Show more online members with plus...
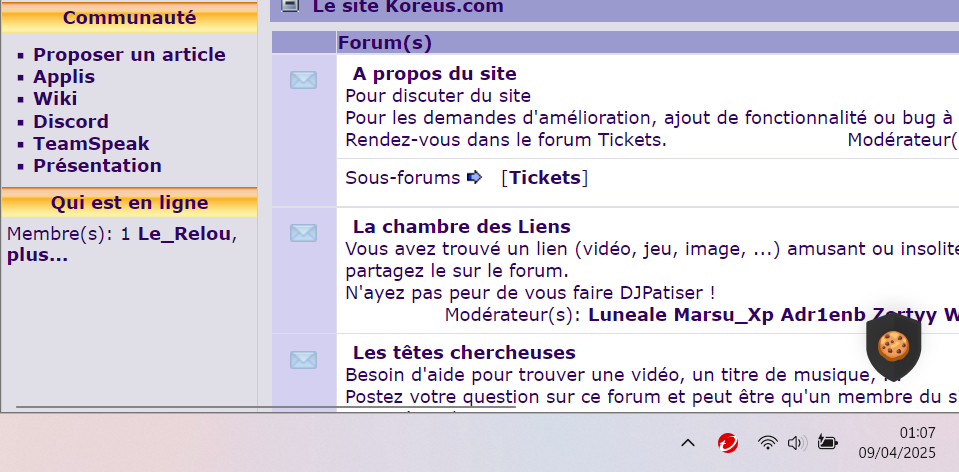The image size is (959, 472). (x=38, y=255)
